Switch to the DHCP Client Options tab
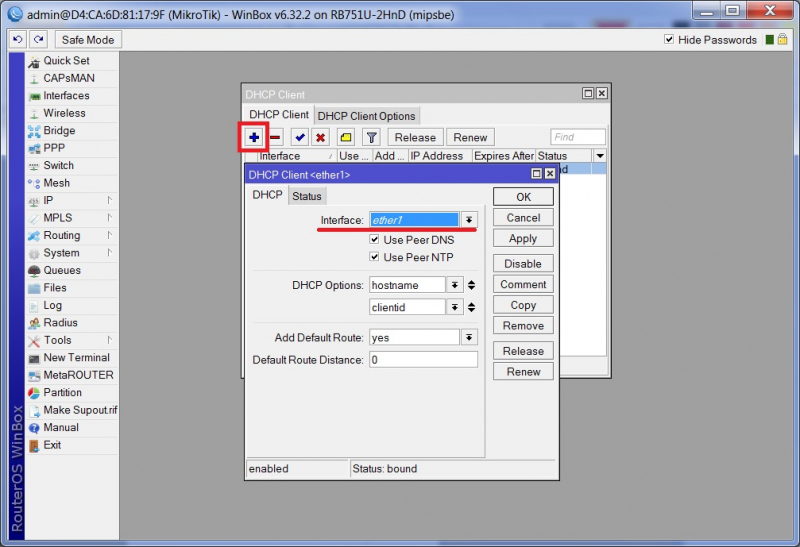The width and height of the screenshot is (800, 547). click(366, 116)
